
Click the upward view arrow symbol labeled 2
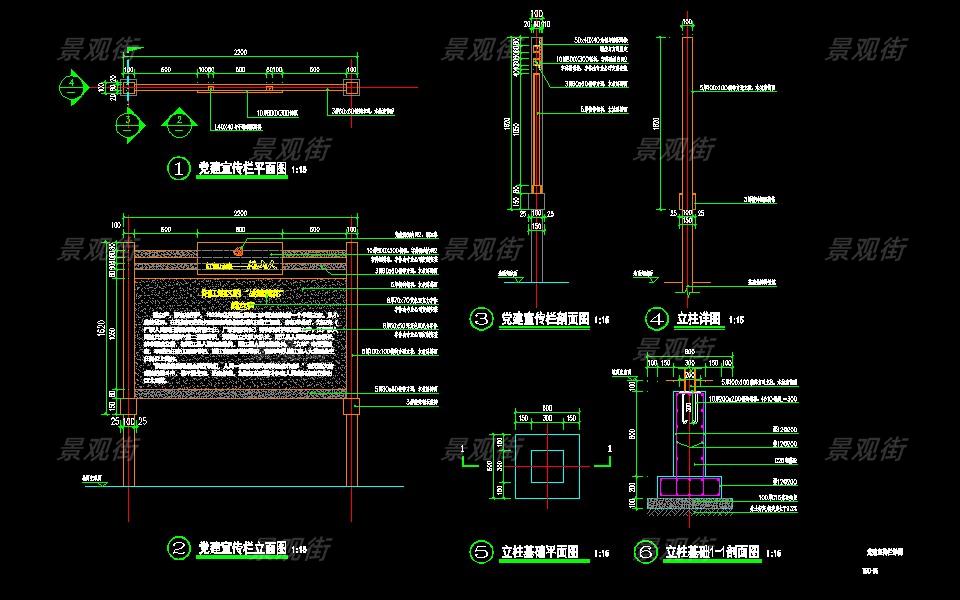[x=179, y=122]
